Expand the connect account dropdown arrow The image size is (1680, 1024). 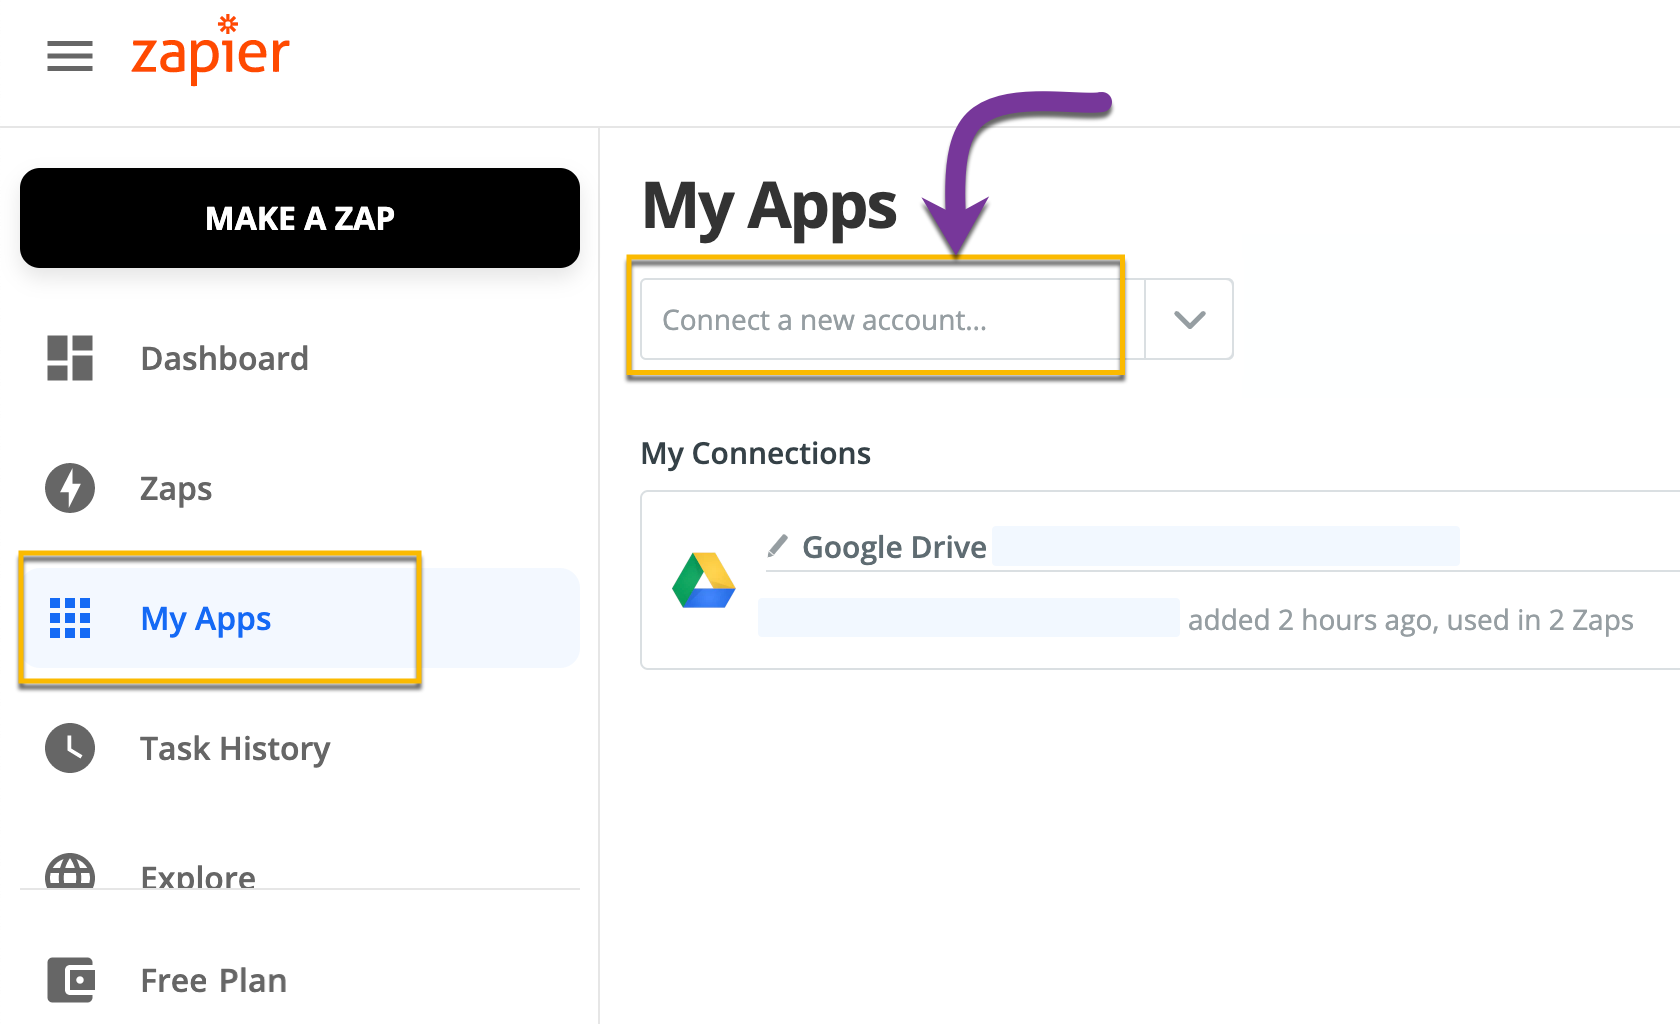pyautogui.click(x=1189, y=320)
